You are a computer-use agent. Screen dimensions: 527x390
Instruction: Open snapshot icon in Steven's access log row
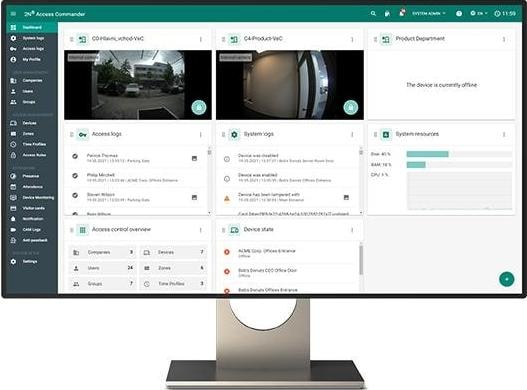click(x=194, y=197)
